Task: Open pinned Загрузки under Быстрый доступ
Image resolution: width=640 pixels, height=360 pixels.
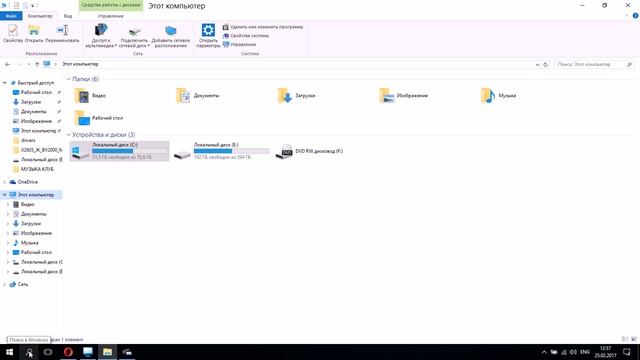Action: point(31,102)
